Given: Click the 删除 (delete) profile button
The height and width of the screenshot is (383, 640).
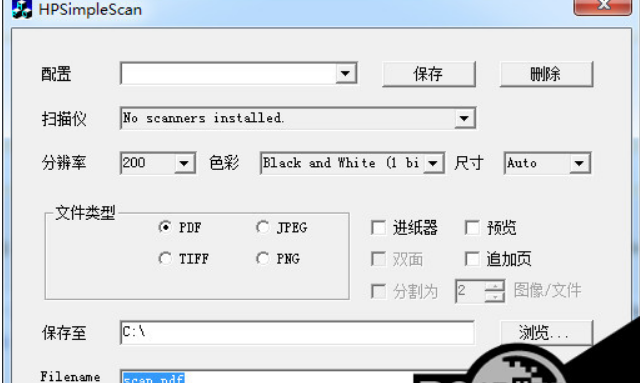Looking at the screenshot, I should tap(546, 74).
